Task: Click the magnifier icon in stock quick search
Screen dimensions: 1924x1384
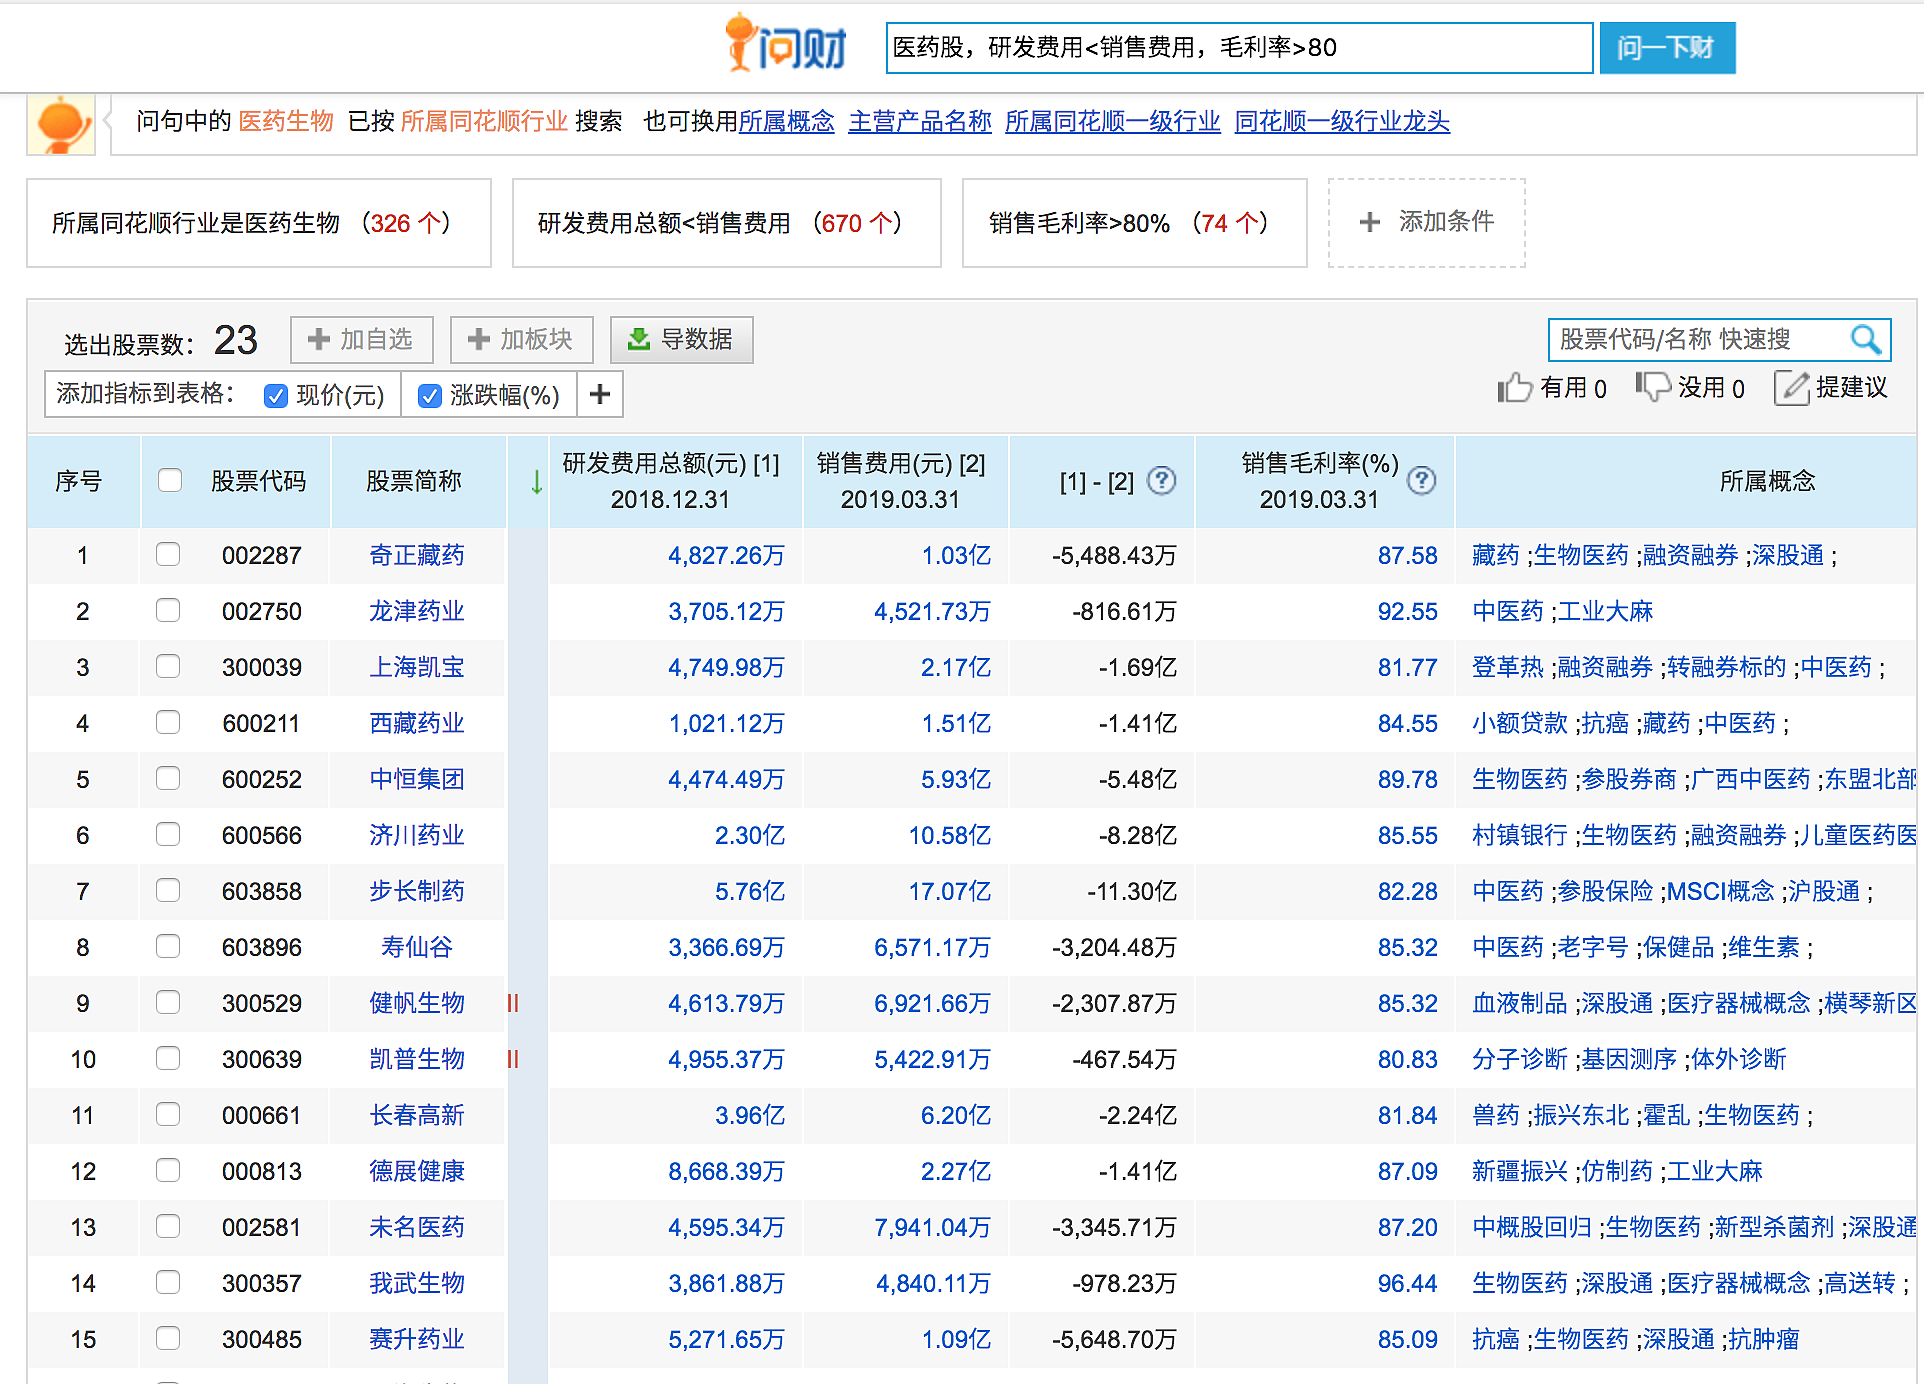Action: click(x=1865, y=340)
